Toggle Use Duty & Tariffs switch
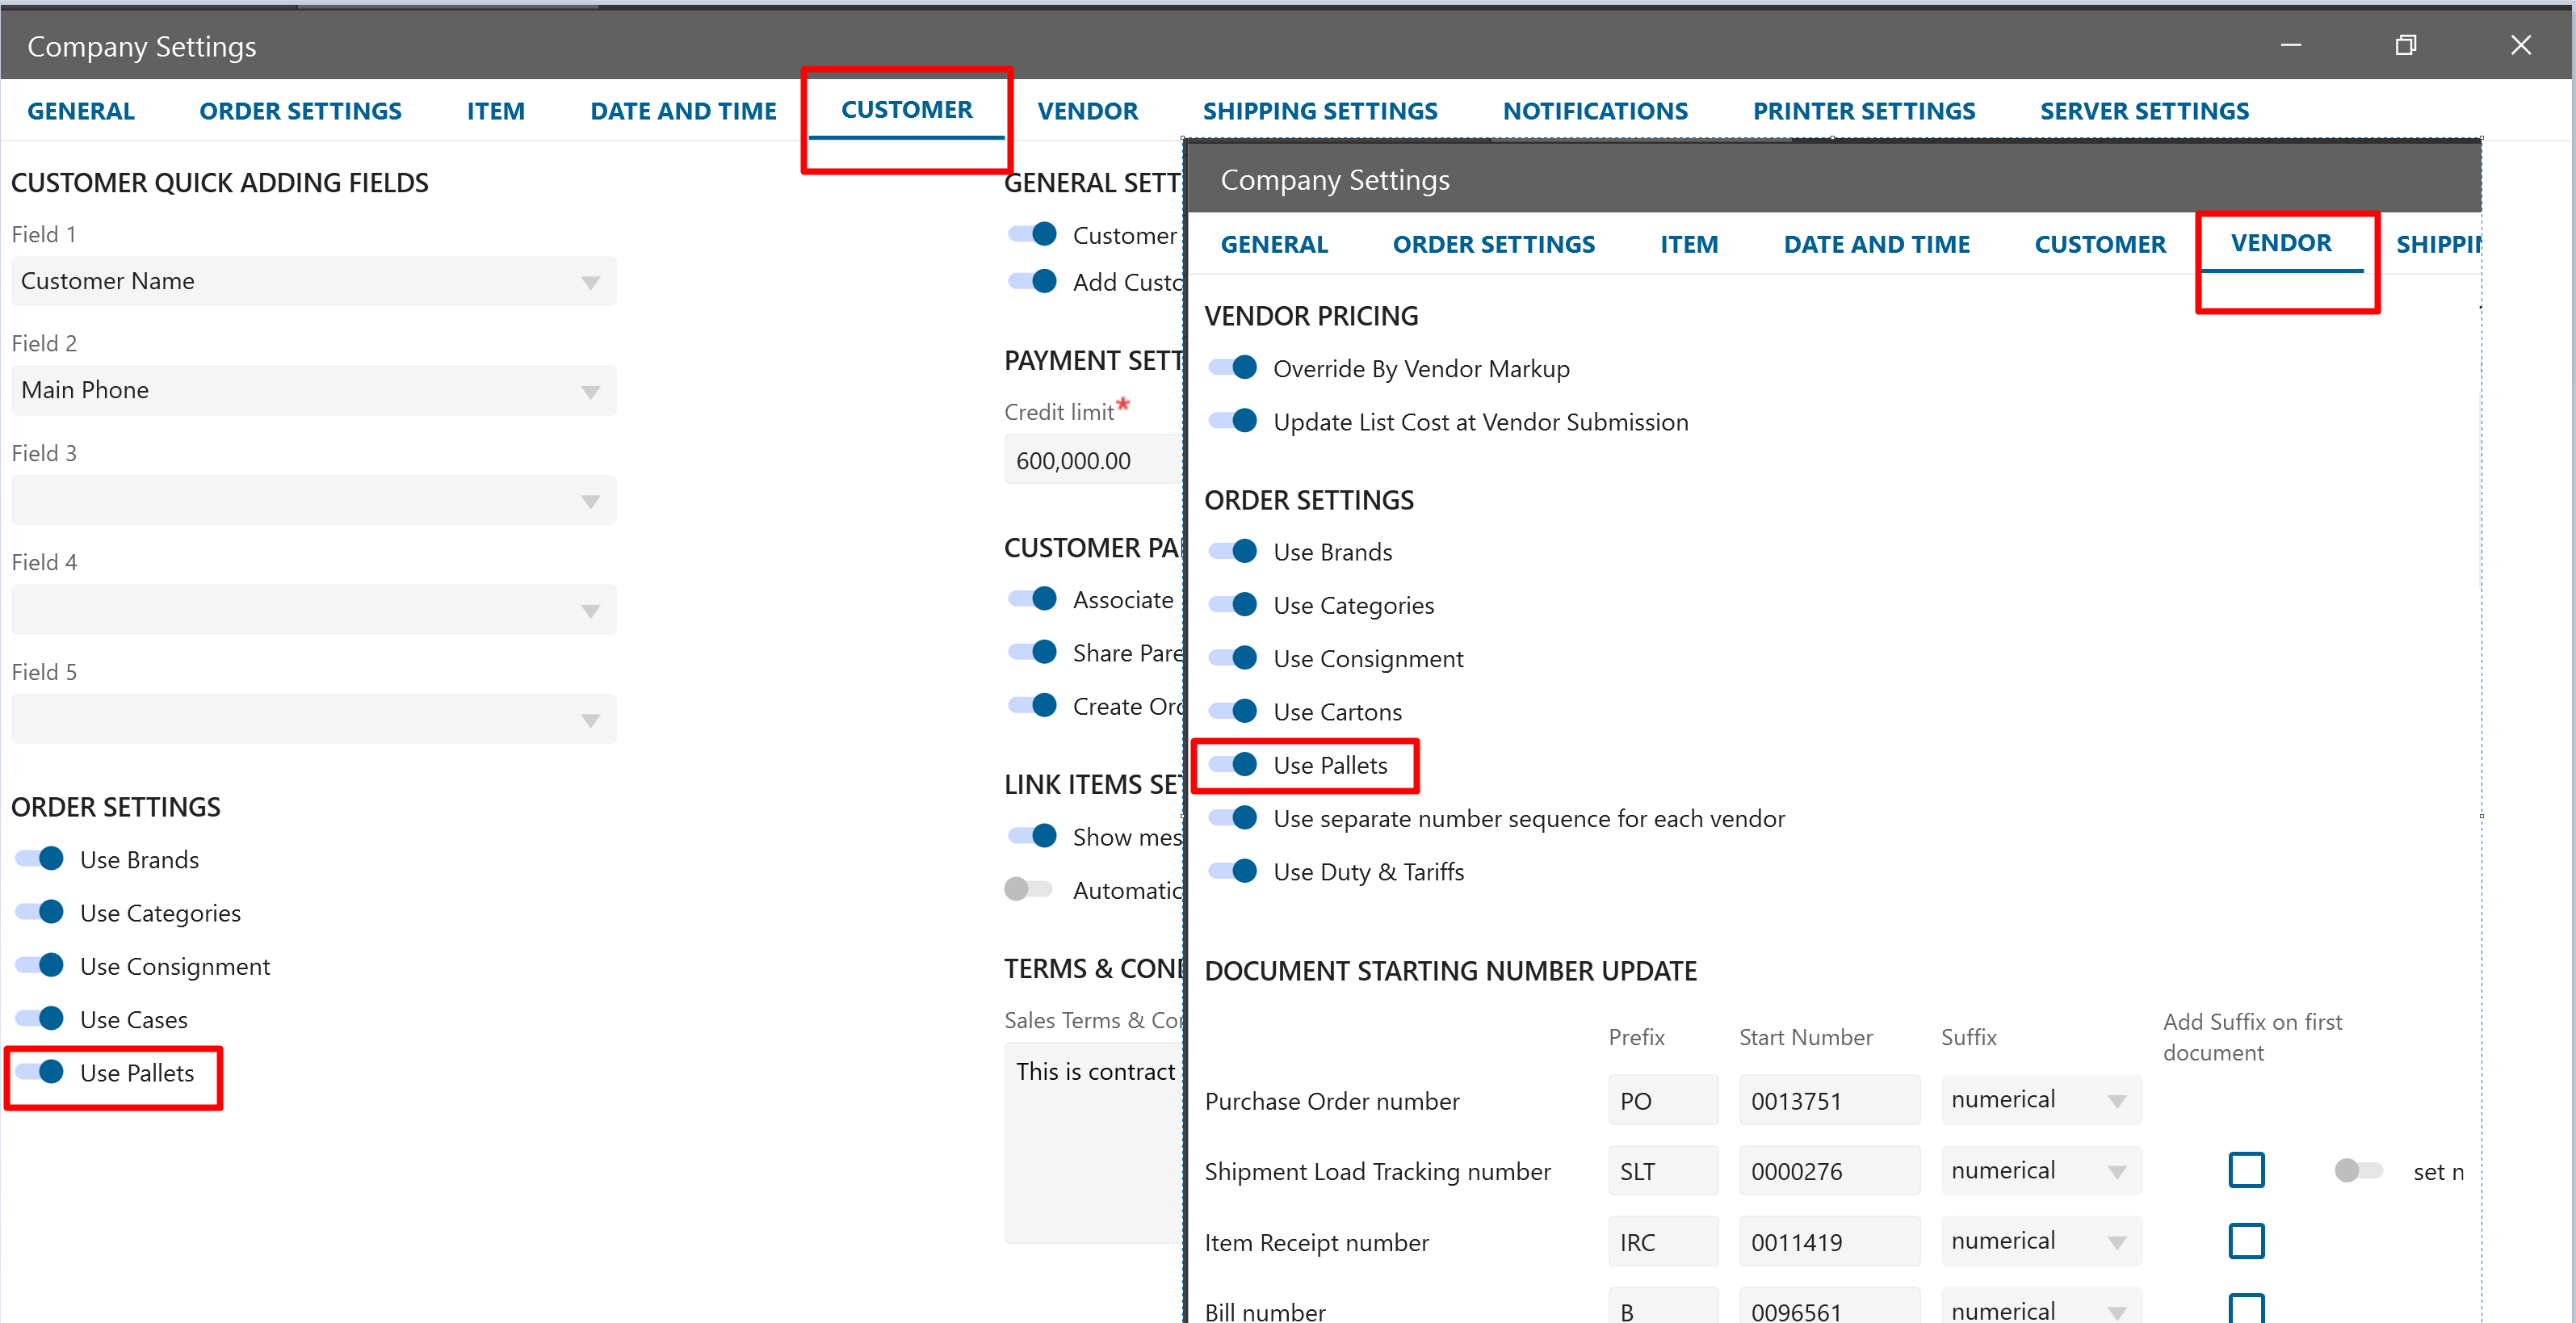Image resolution: width=2576 pixels, height=1323 pixels. point(1233,871)
